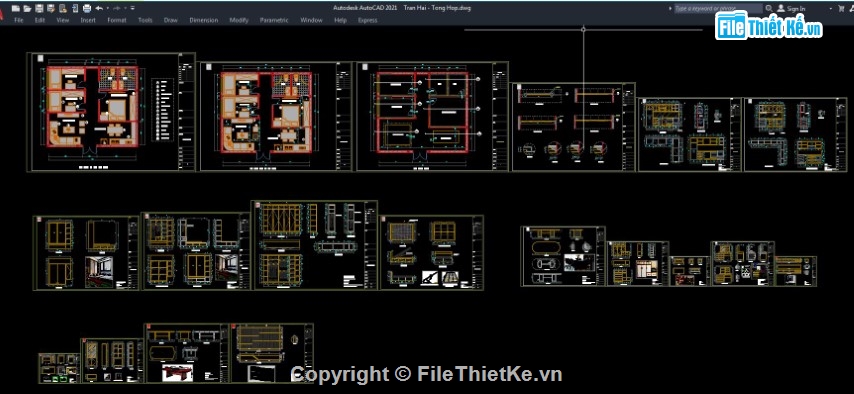Screen dimensions: 854x394
Task: Click the Save As icon
Action: (x=51, y=8)
